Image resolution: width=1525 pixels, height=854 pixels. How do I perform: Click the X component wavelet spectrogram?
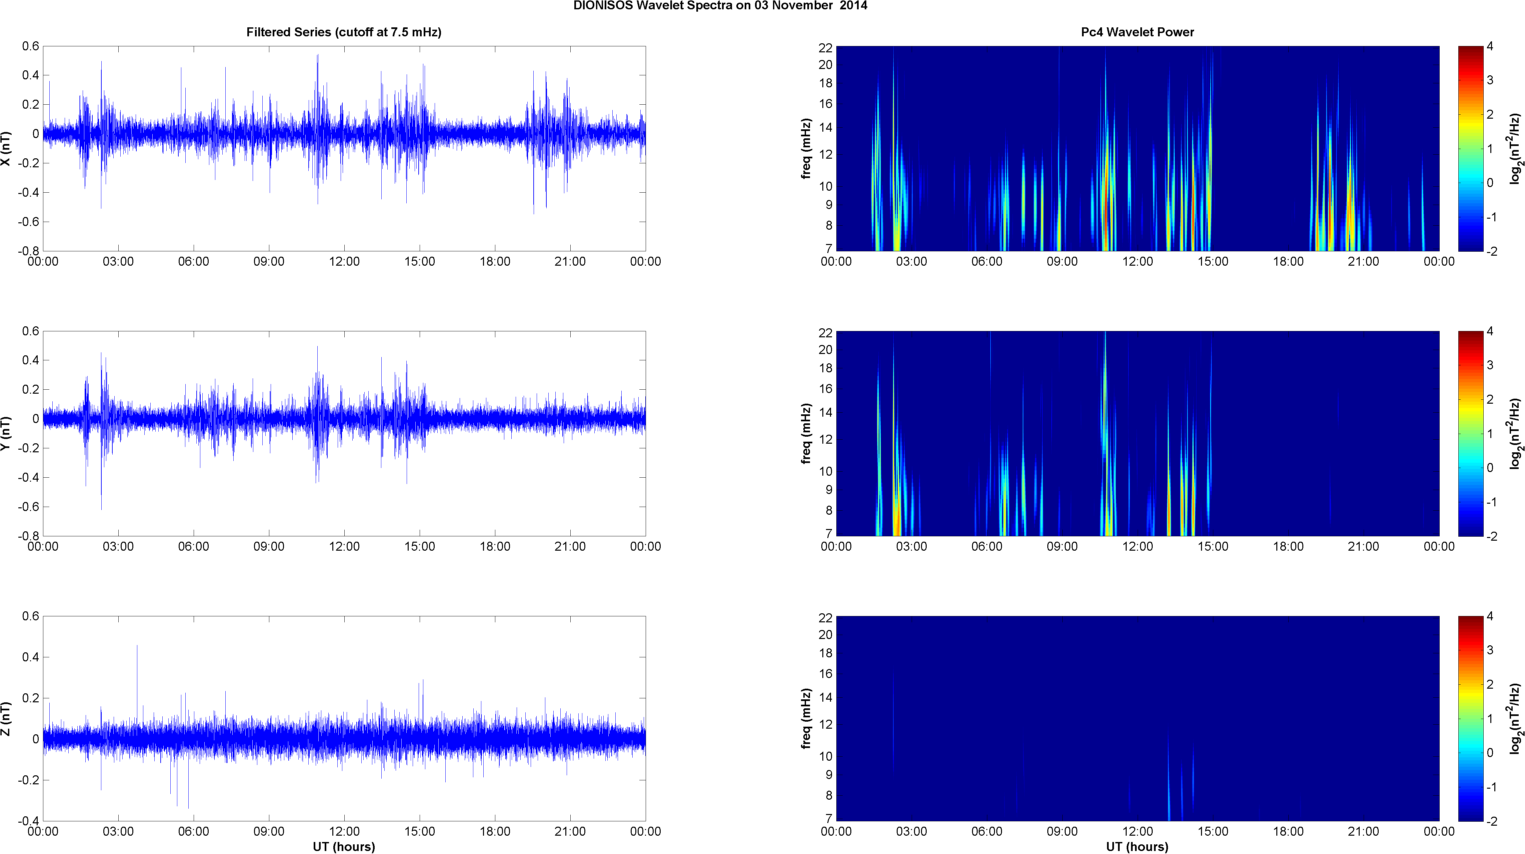click(1137, 149)
